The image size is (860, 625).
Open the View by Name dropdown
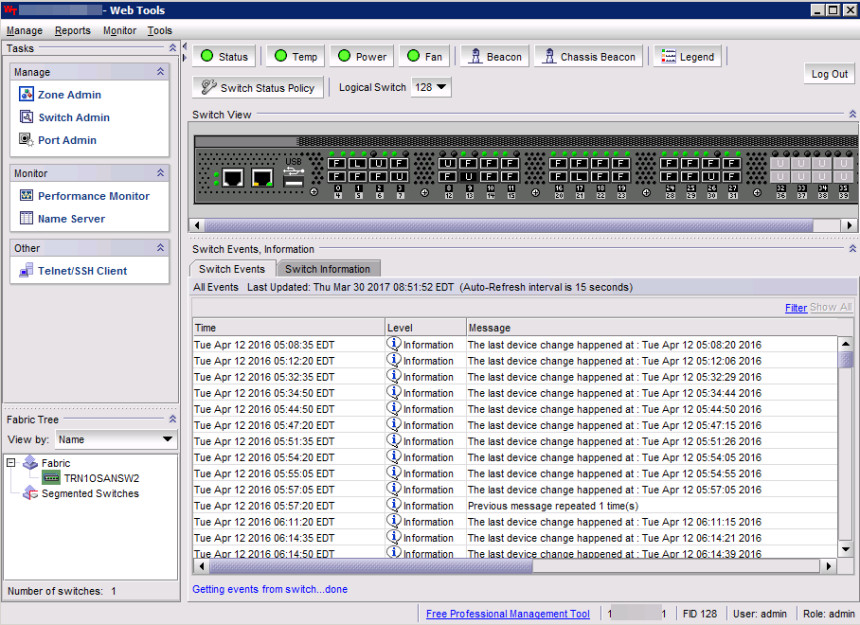pyautogui.click(x=116, y=440)
